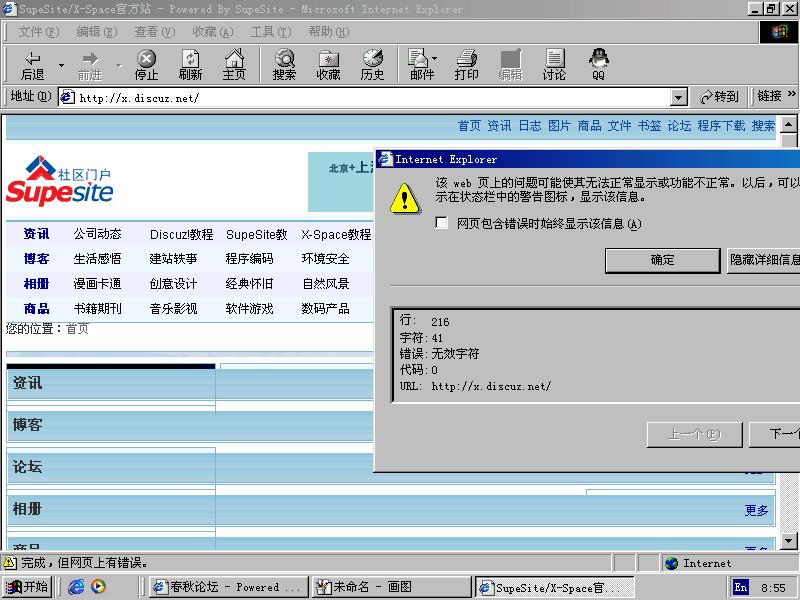The width and height of the screenshot is (800, 600).
Task: Refresh the page with 刷新 button
Action: pyautogui.click(x=190, y=65)
